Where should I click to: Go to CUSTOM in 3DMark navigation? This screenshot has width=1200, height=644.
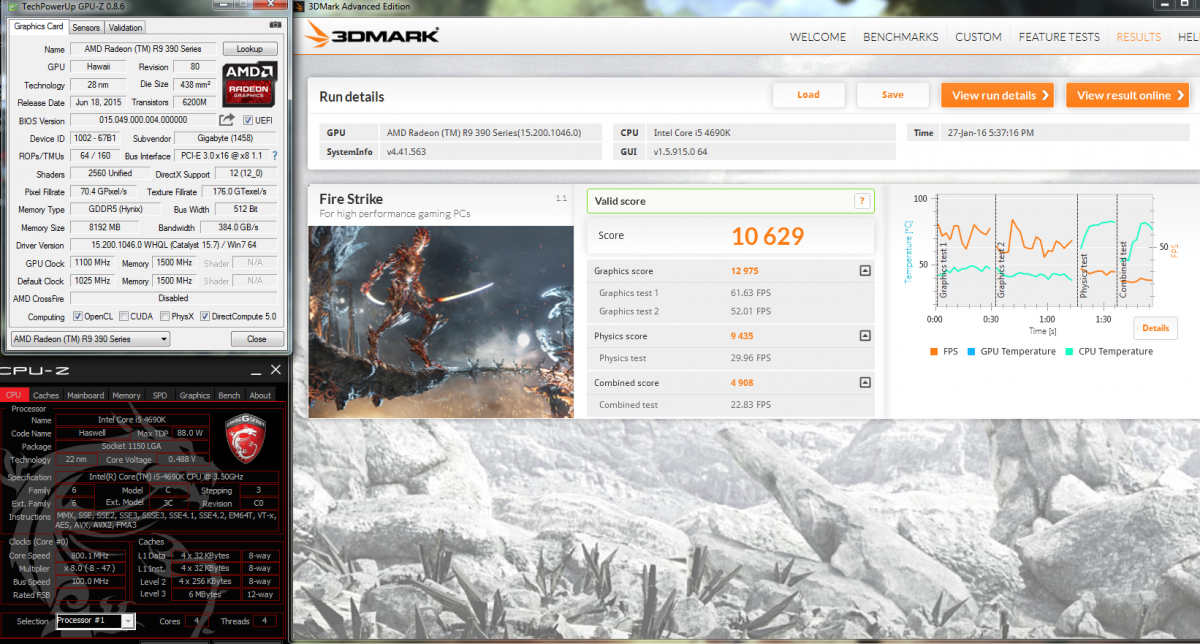[978, 37]
